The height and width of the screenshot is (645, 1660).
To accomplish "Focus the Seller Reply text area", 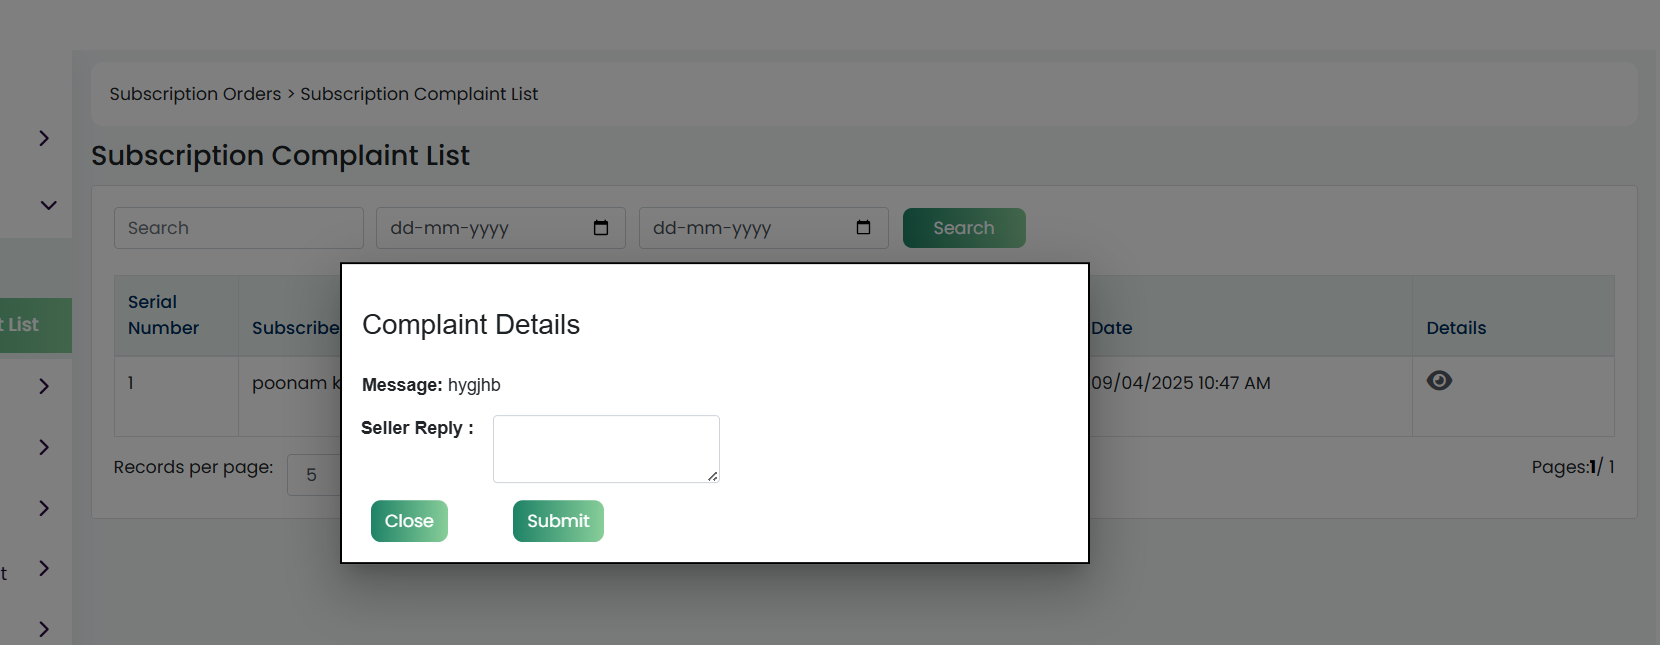I will 606,449.
